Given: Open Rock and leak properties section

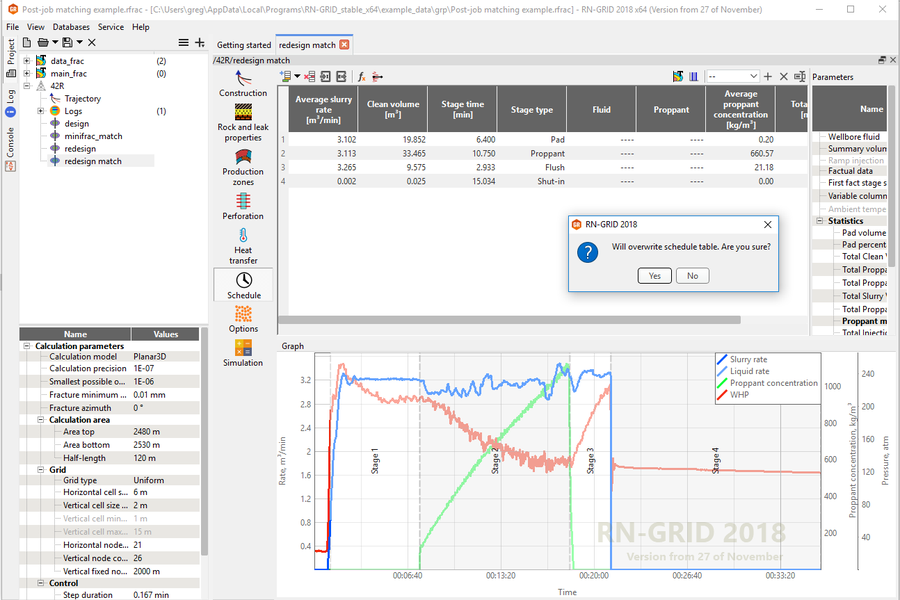Looking at the screenshot, I should 243,121.
